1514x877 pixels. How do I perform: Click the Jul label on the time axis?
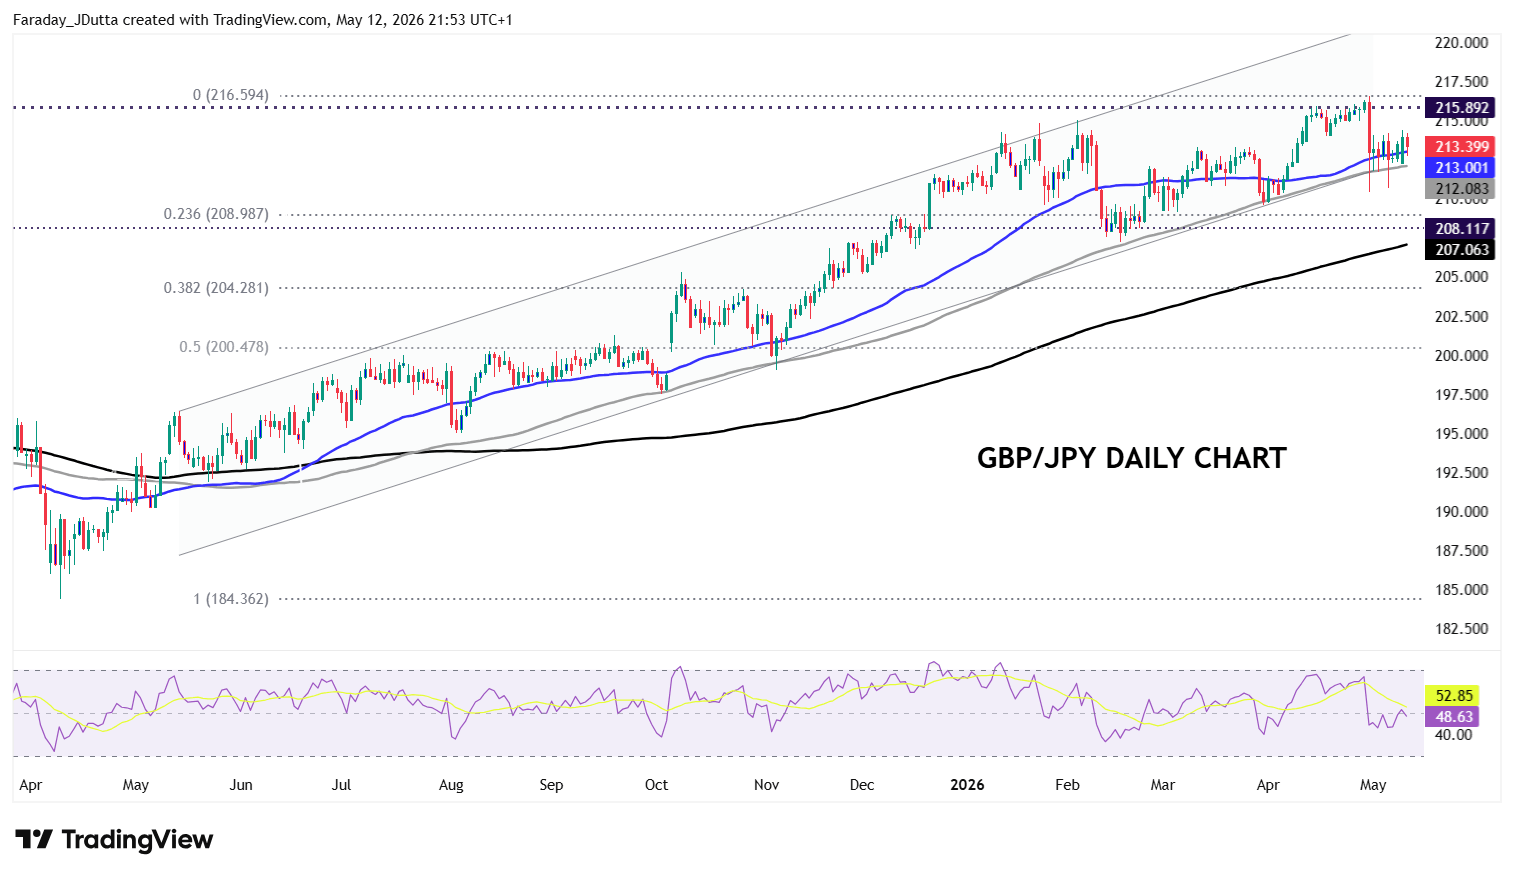341,785
